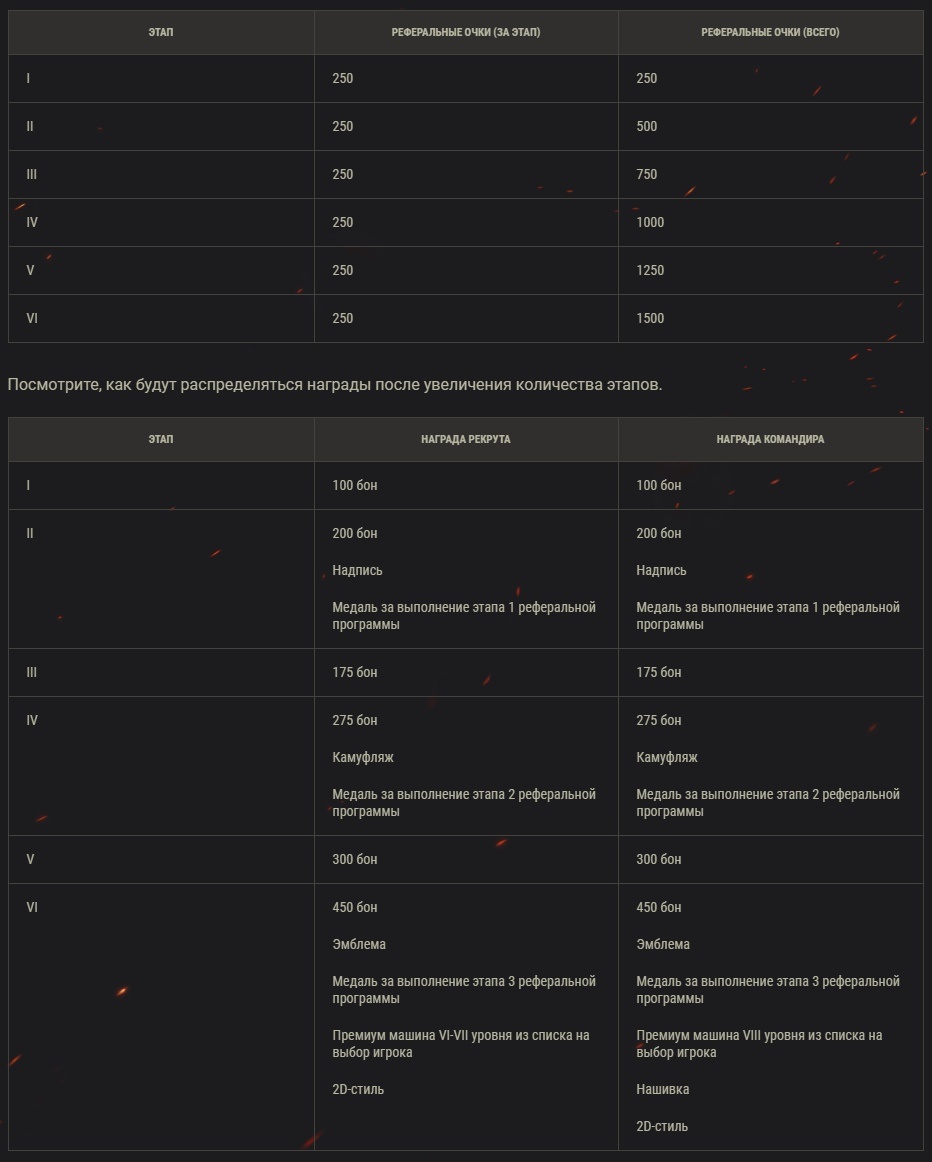
Task: Click Нашивка in the commander rewards
Action: tap(663, 1090)
